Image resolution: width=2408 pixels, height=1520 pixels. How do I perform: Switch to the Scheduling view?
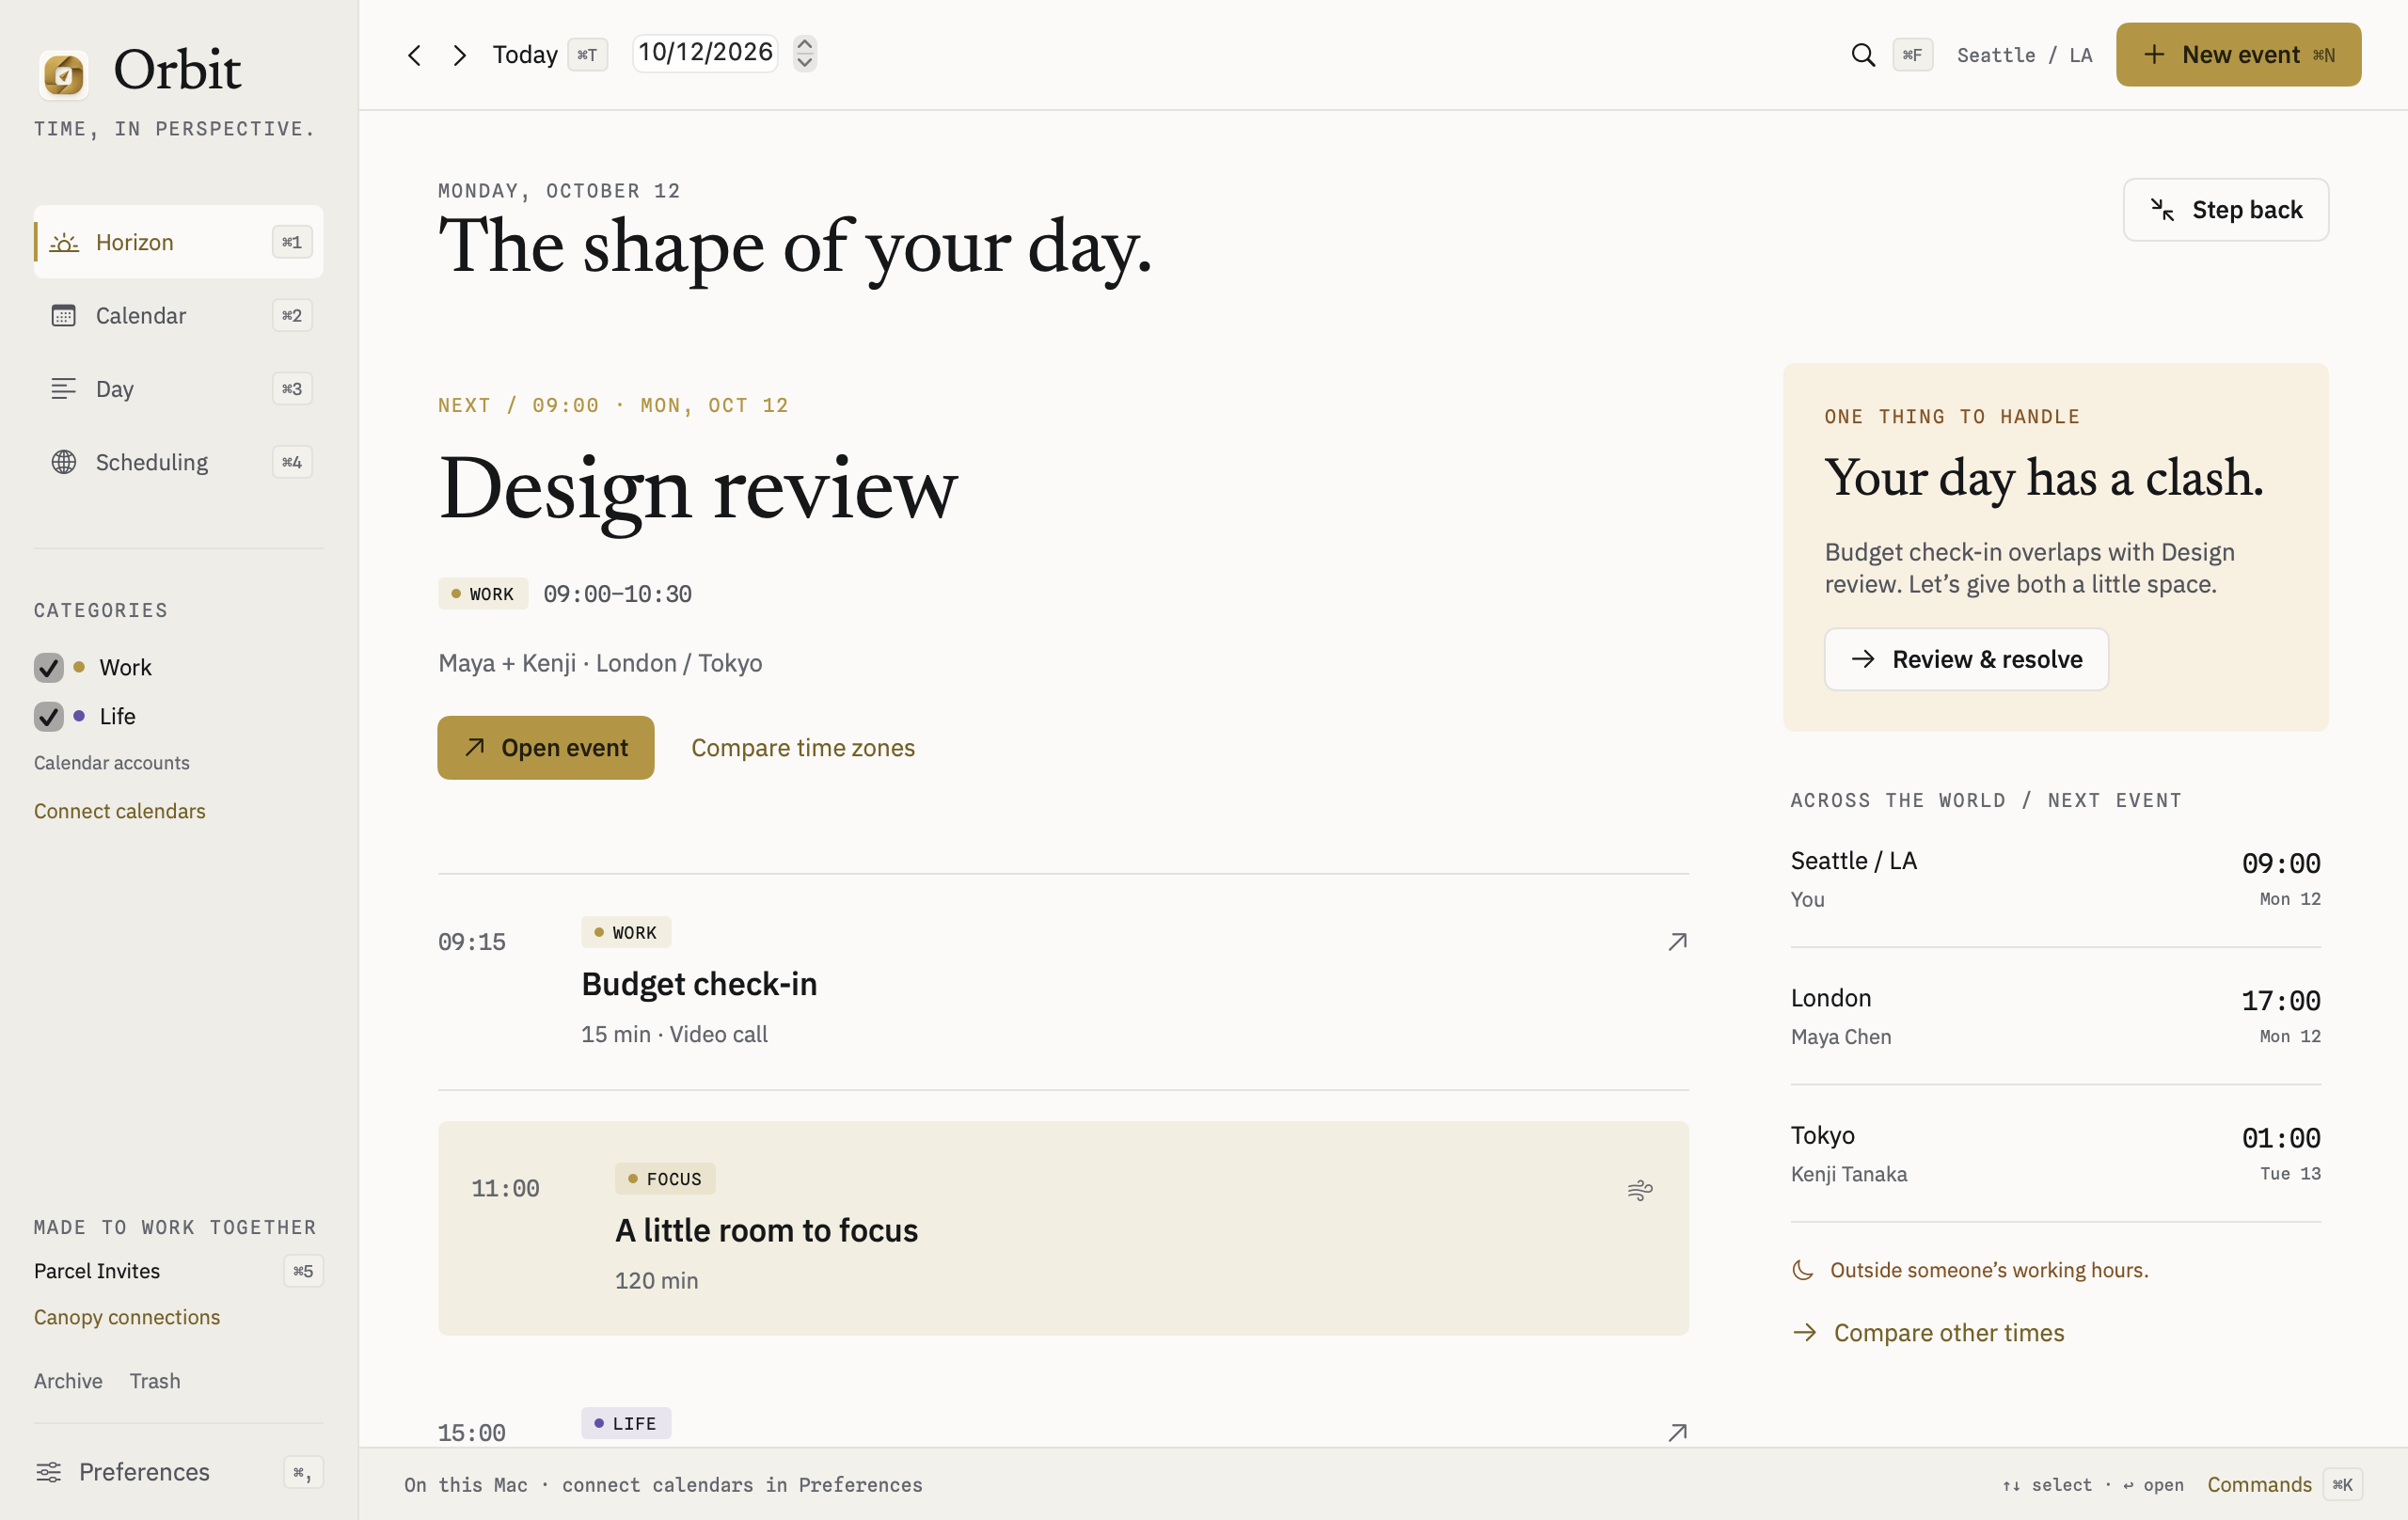178,462
